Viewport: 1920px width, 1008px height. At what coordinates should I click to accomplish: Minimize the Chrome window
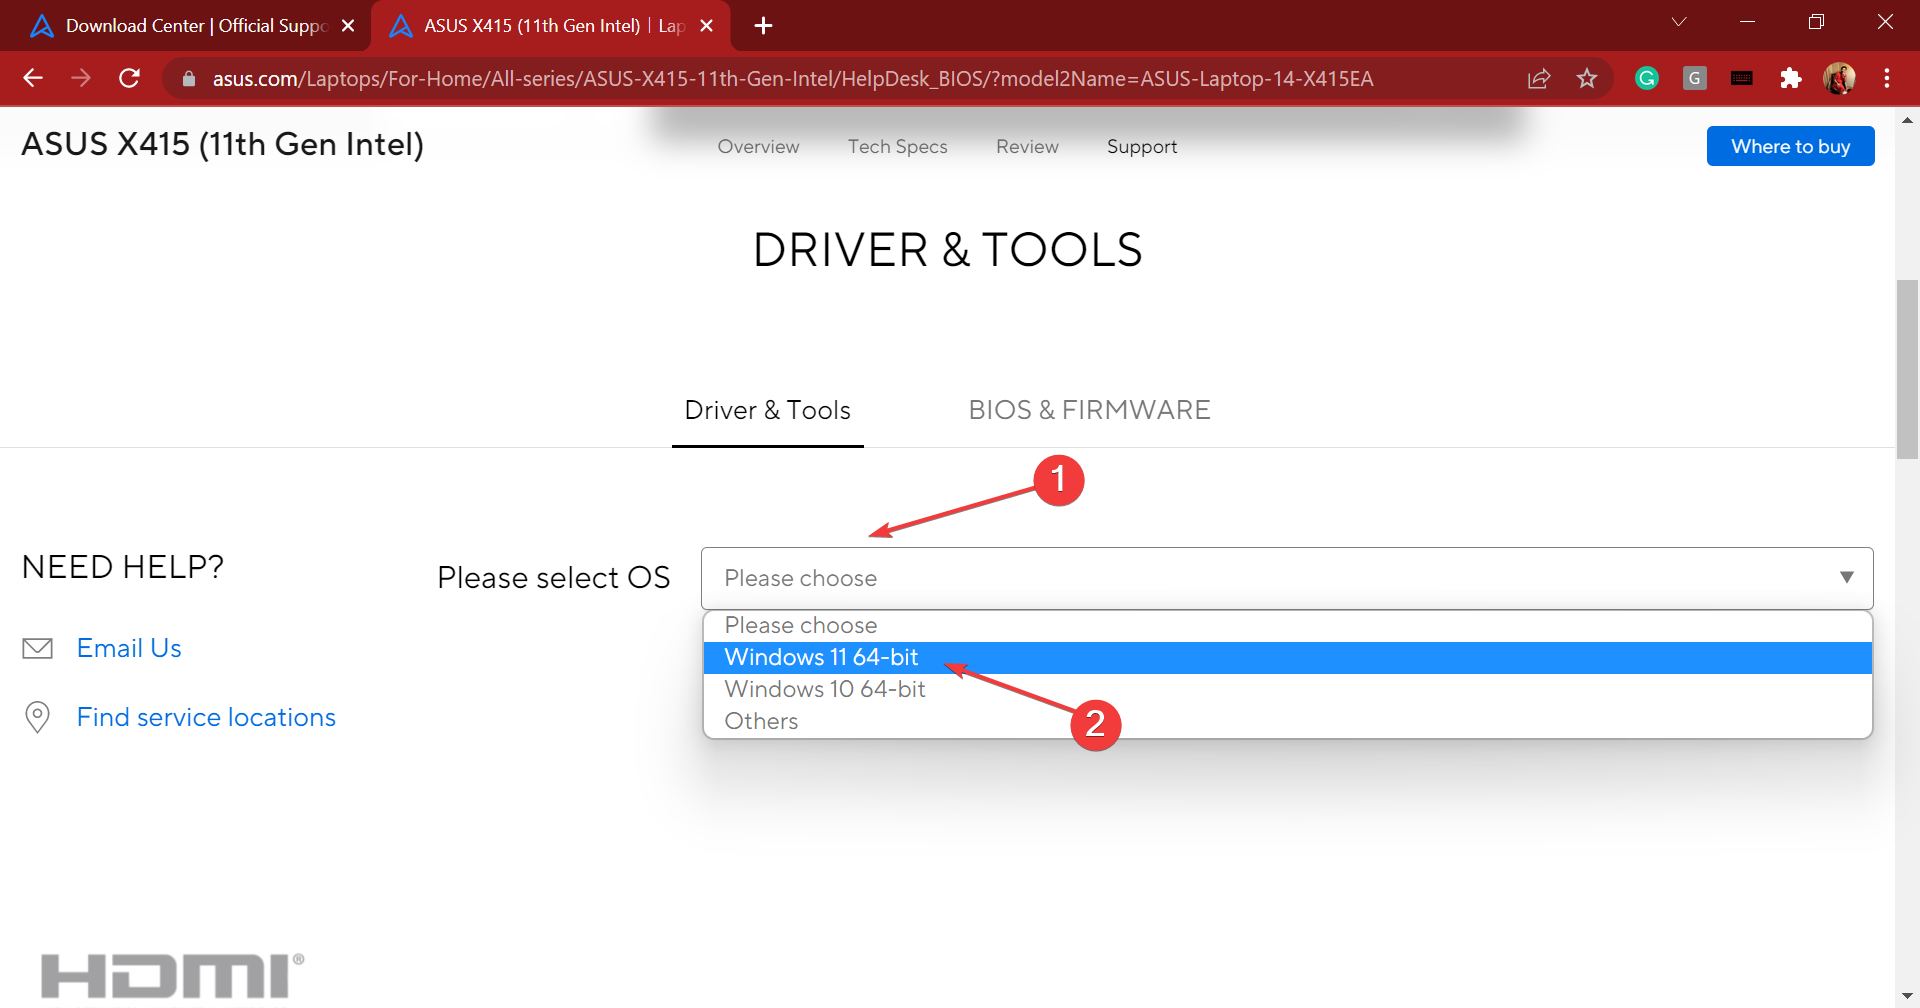point(1748,22)
